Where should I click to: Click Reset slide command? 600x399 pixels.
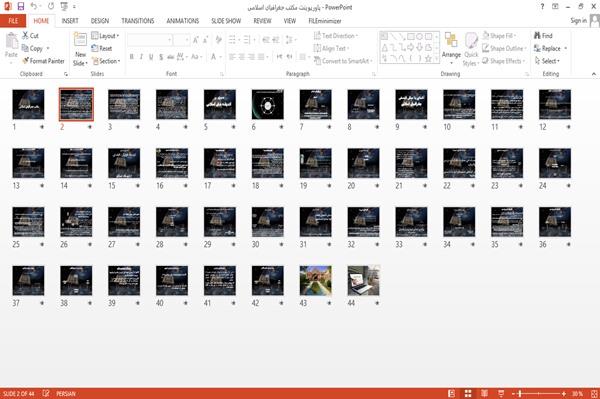tap(102, 48)
